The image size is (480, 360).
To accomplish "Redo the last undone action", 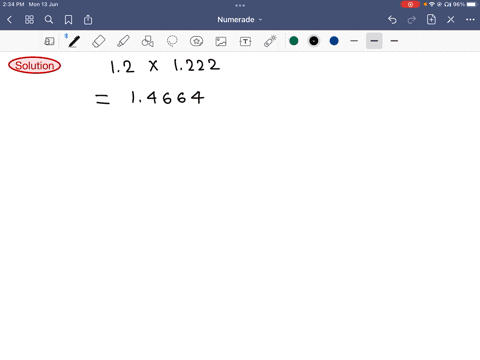I will (412, 20).
